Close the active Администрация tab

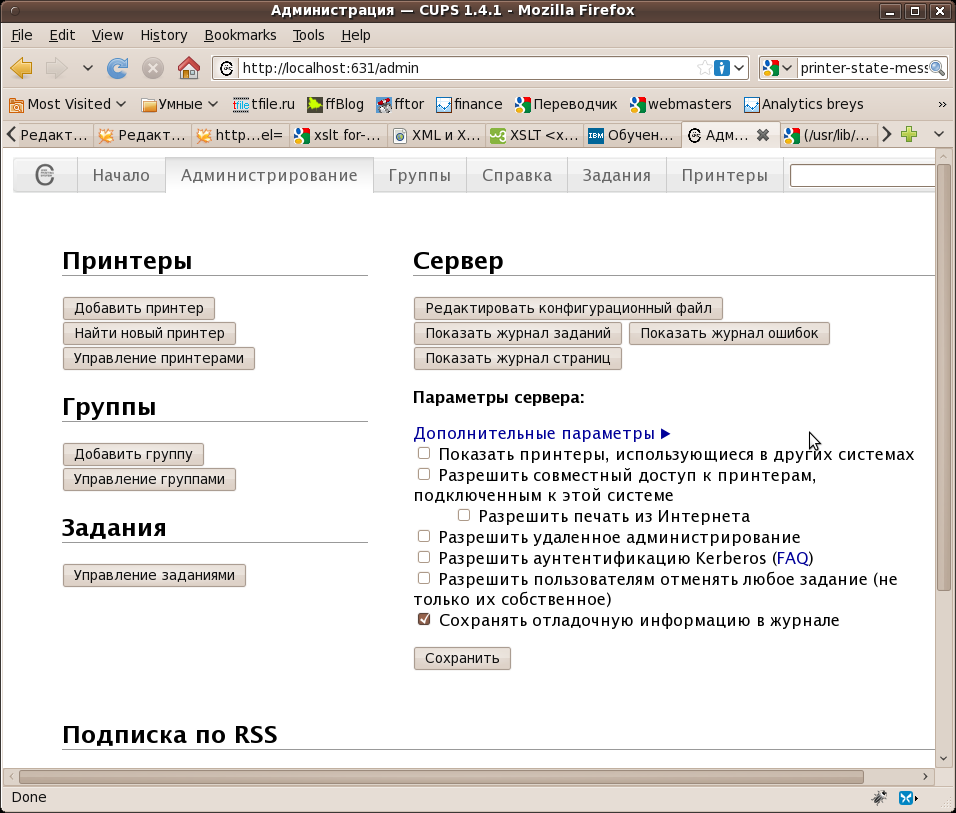(762, 135)
